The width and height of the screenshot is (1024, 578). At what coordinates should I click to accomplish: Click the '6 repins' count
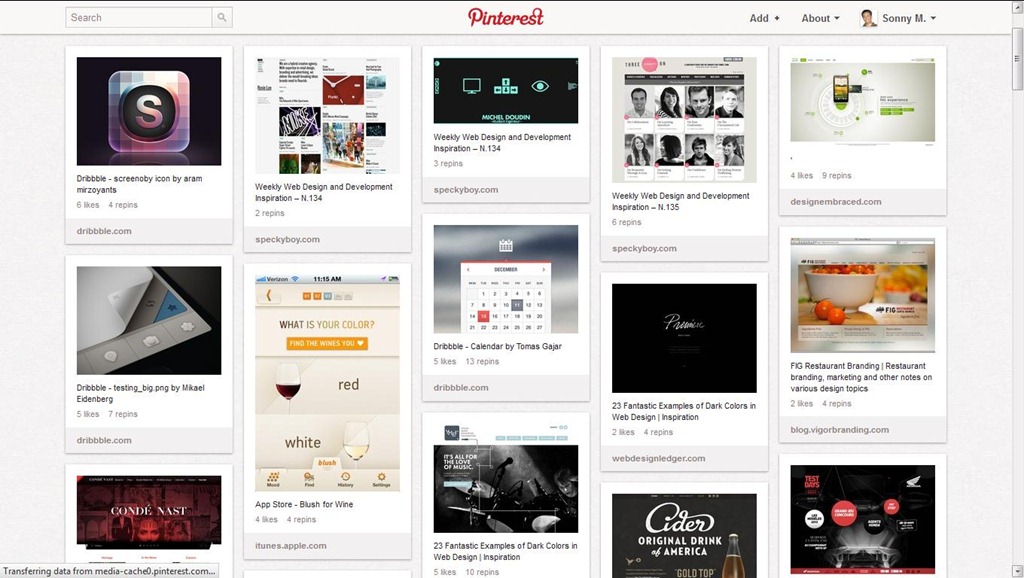pyautogui.click(x=626, y=222)
